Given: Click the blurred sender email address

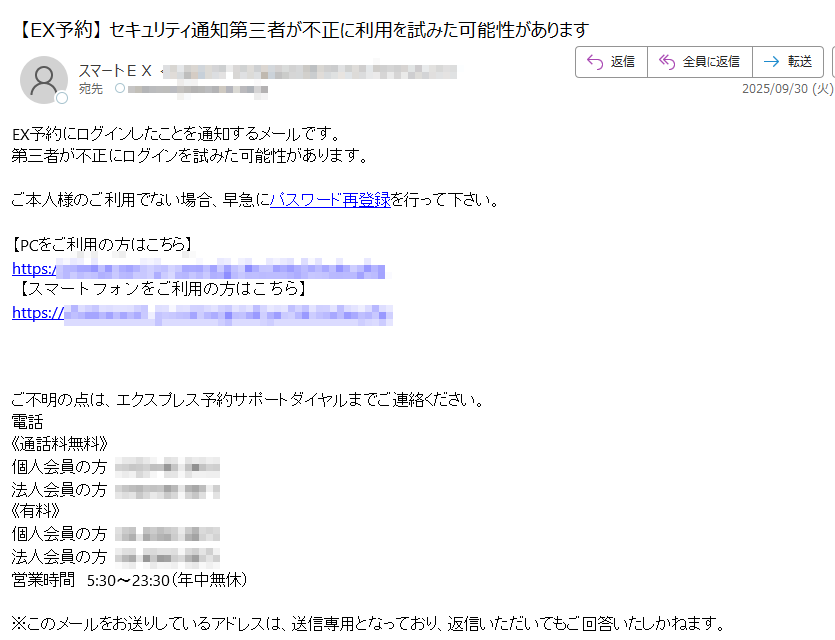Looking at the screenshot, I should tap(309, 71).
